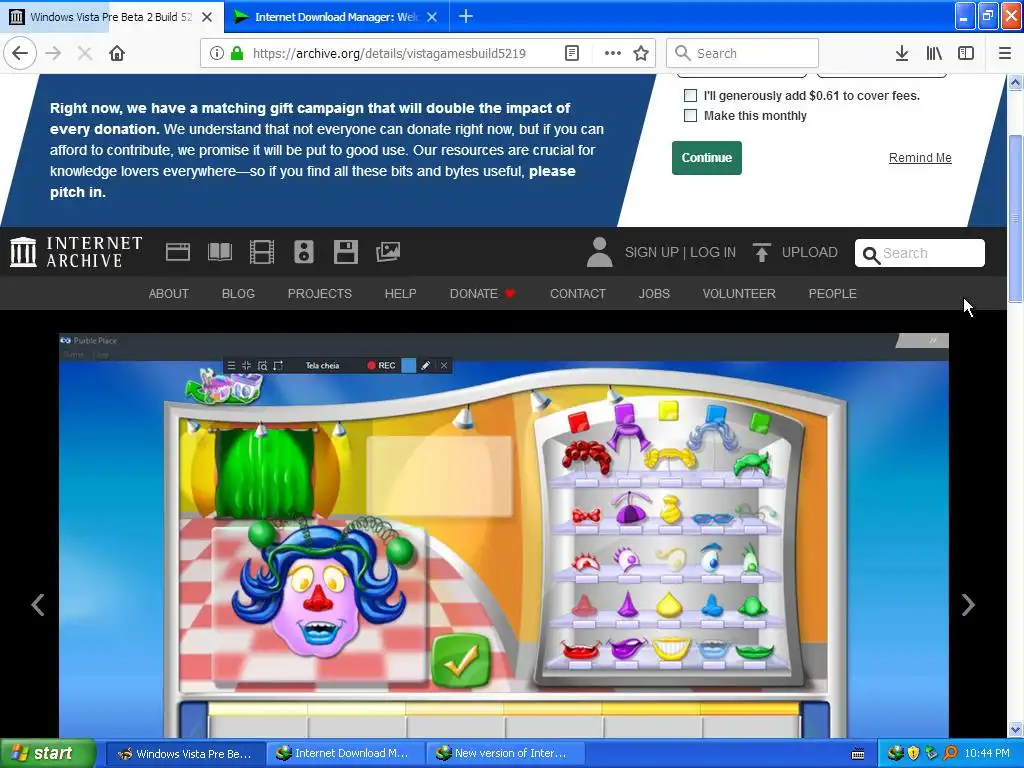
Task: Open the browser home page
Action: (117, 53)
